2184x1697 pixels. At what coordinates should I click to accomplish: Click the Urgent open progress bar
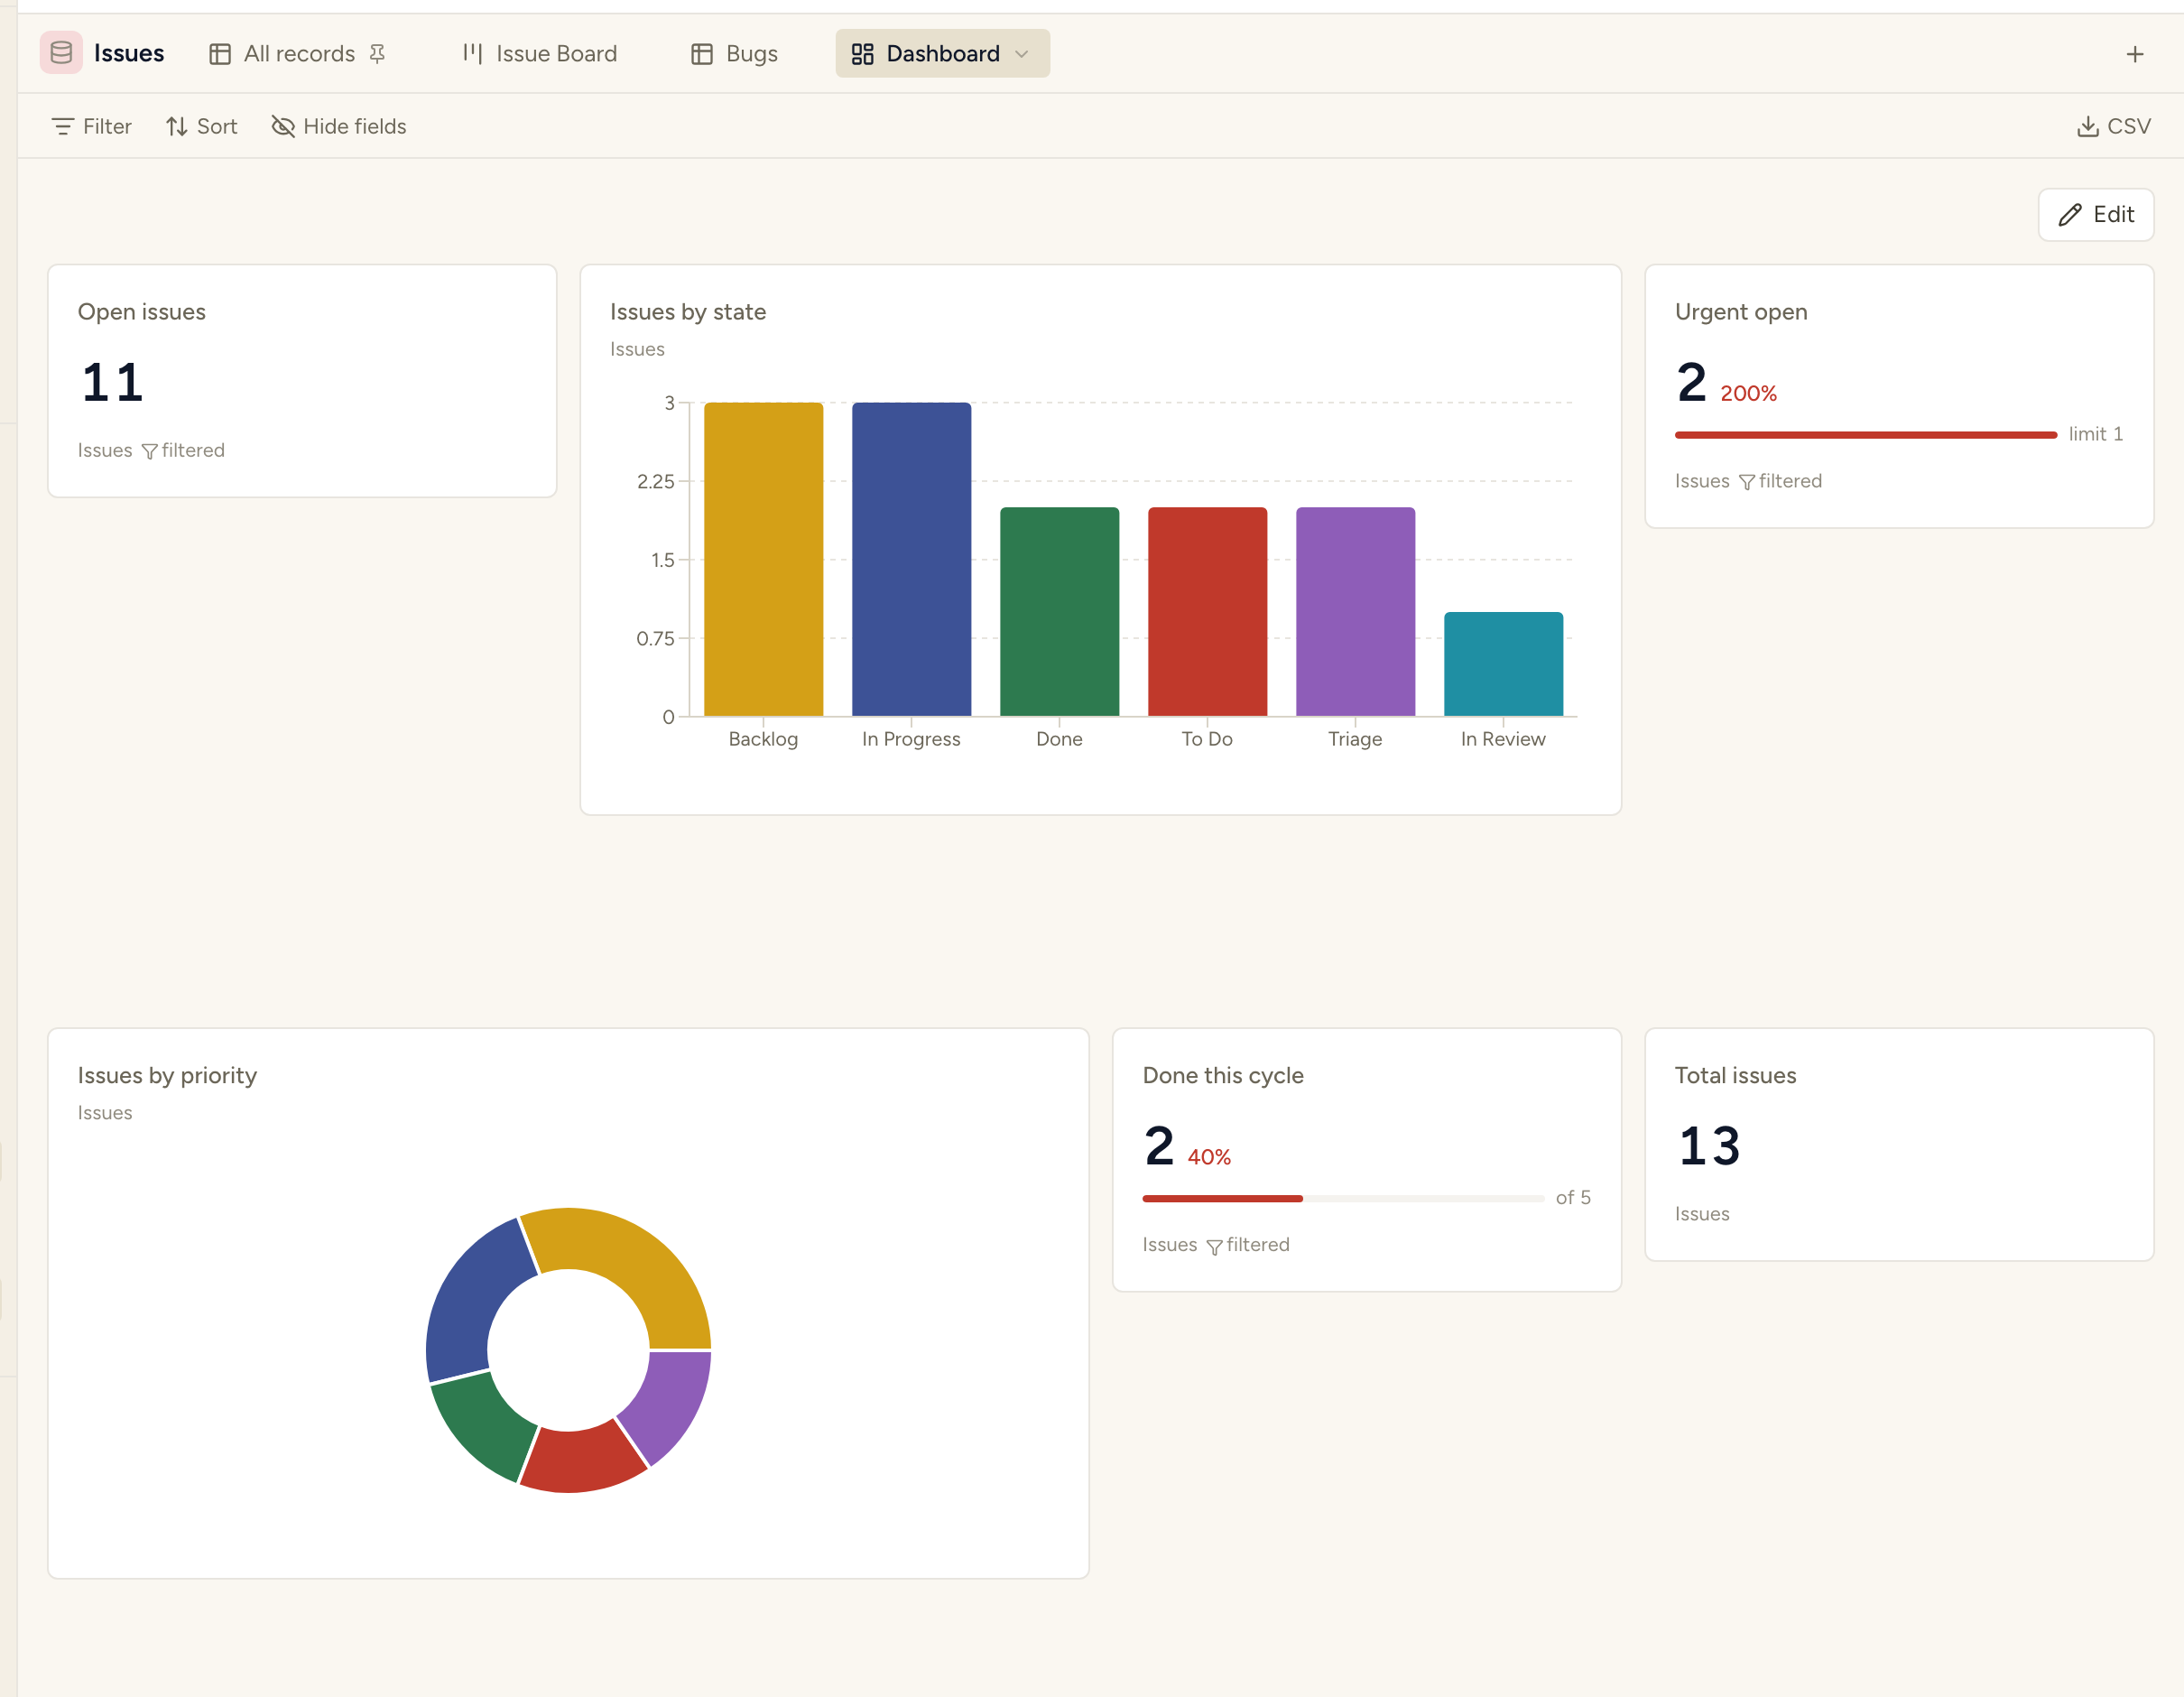coord(1866,435)
